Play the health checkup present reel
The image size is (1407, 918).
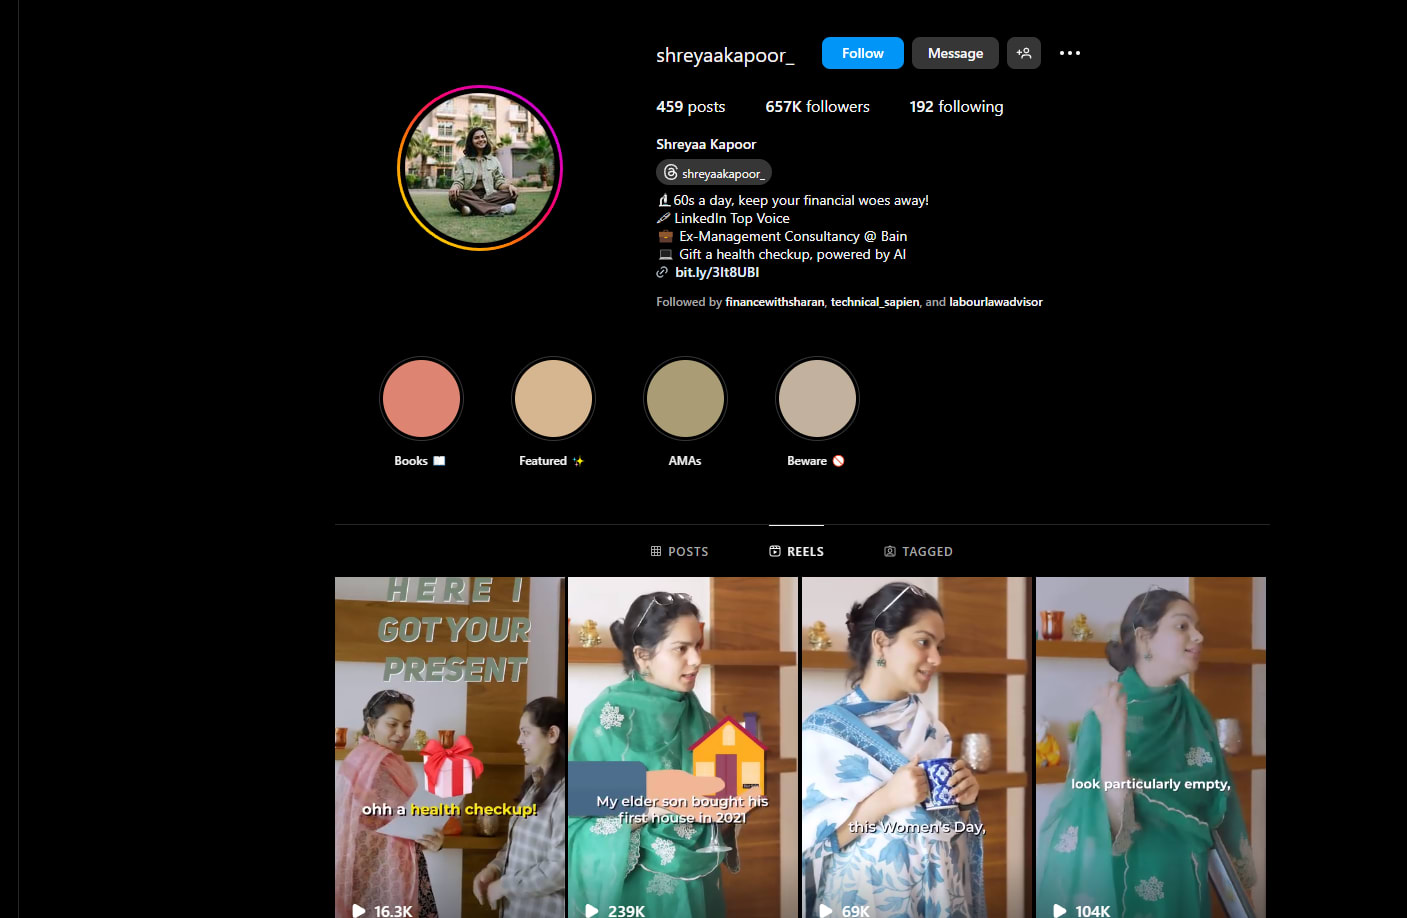(450, 747)
